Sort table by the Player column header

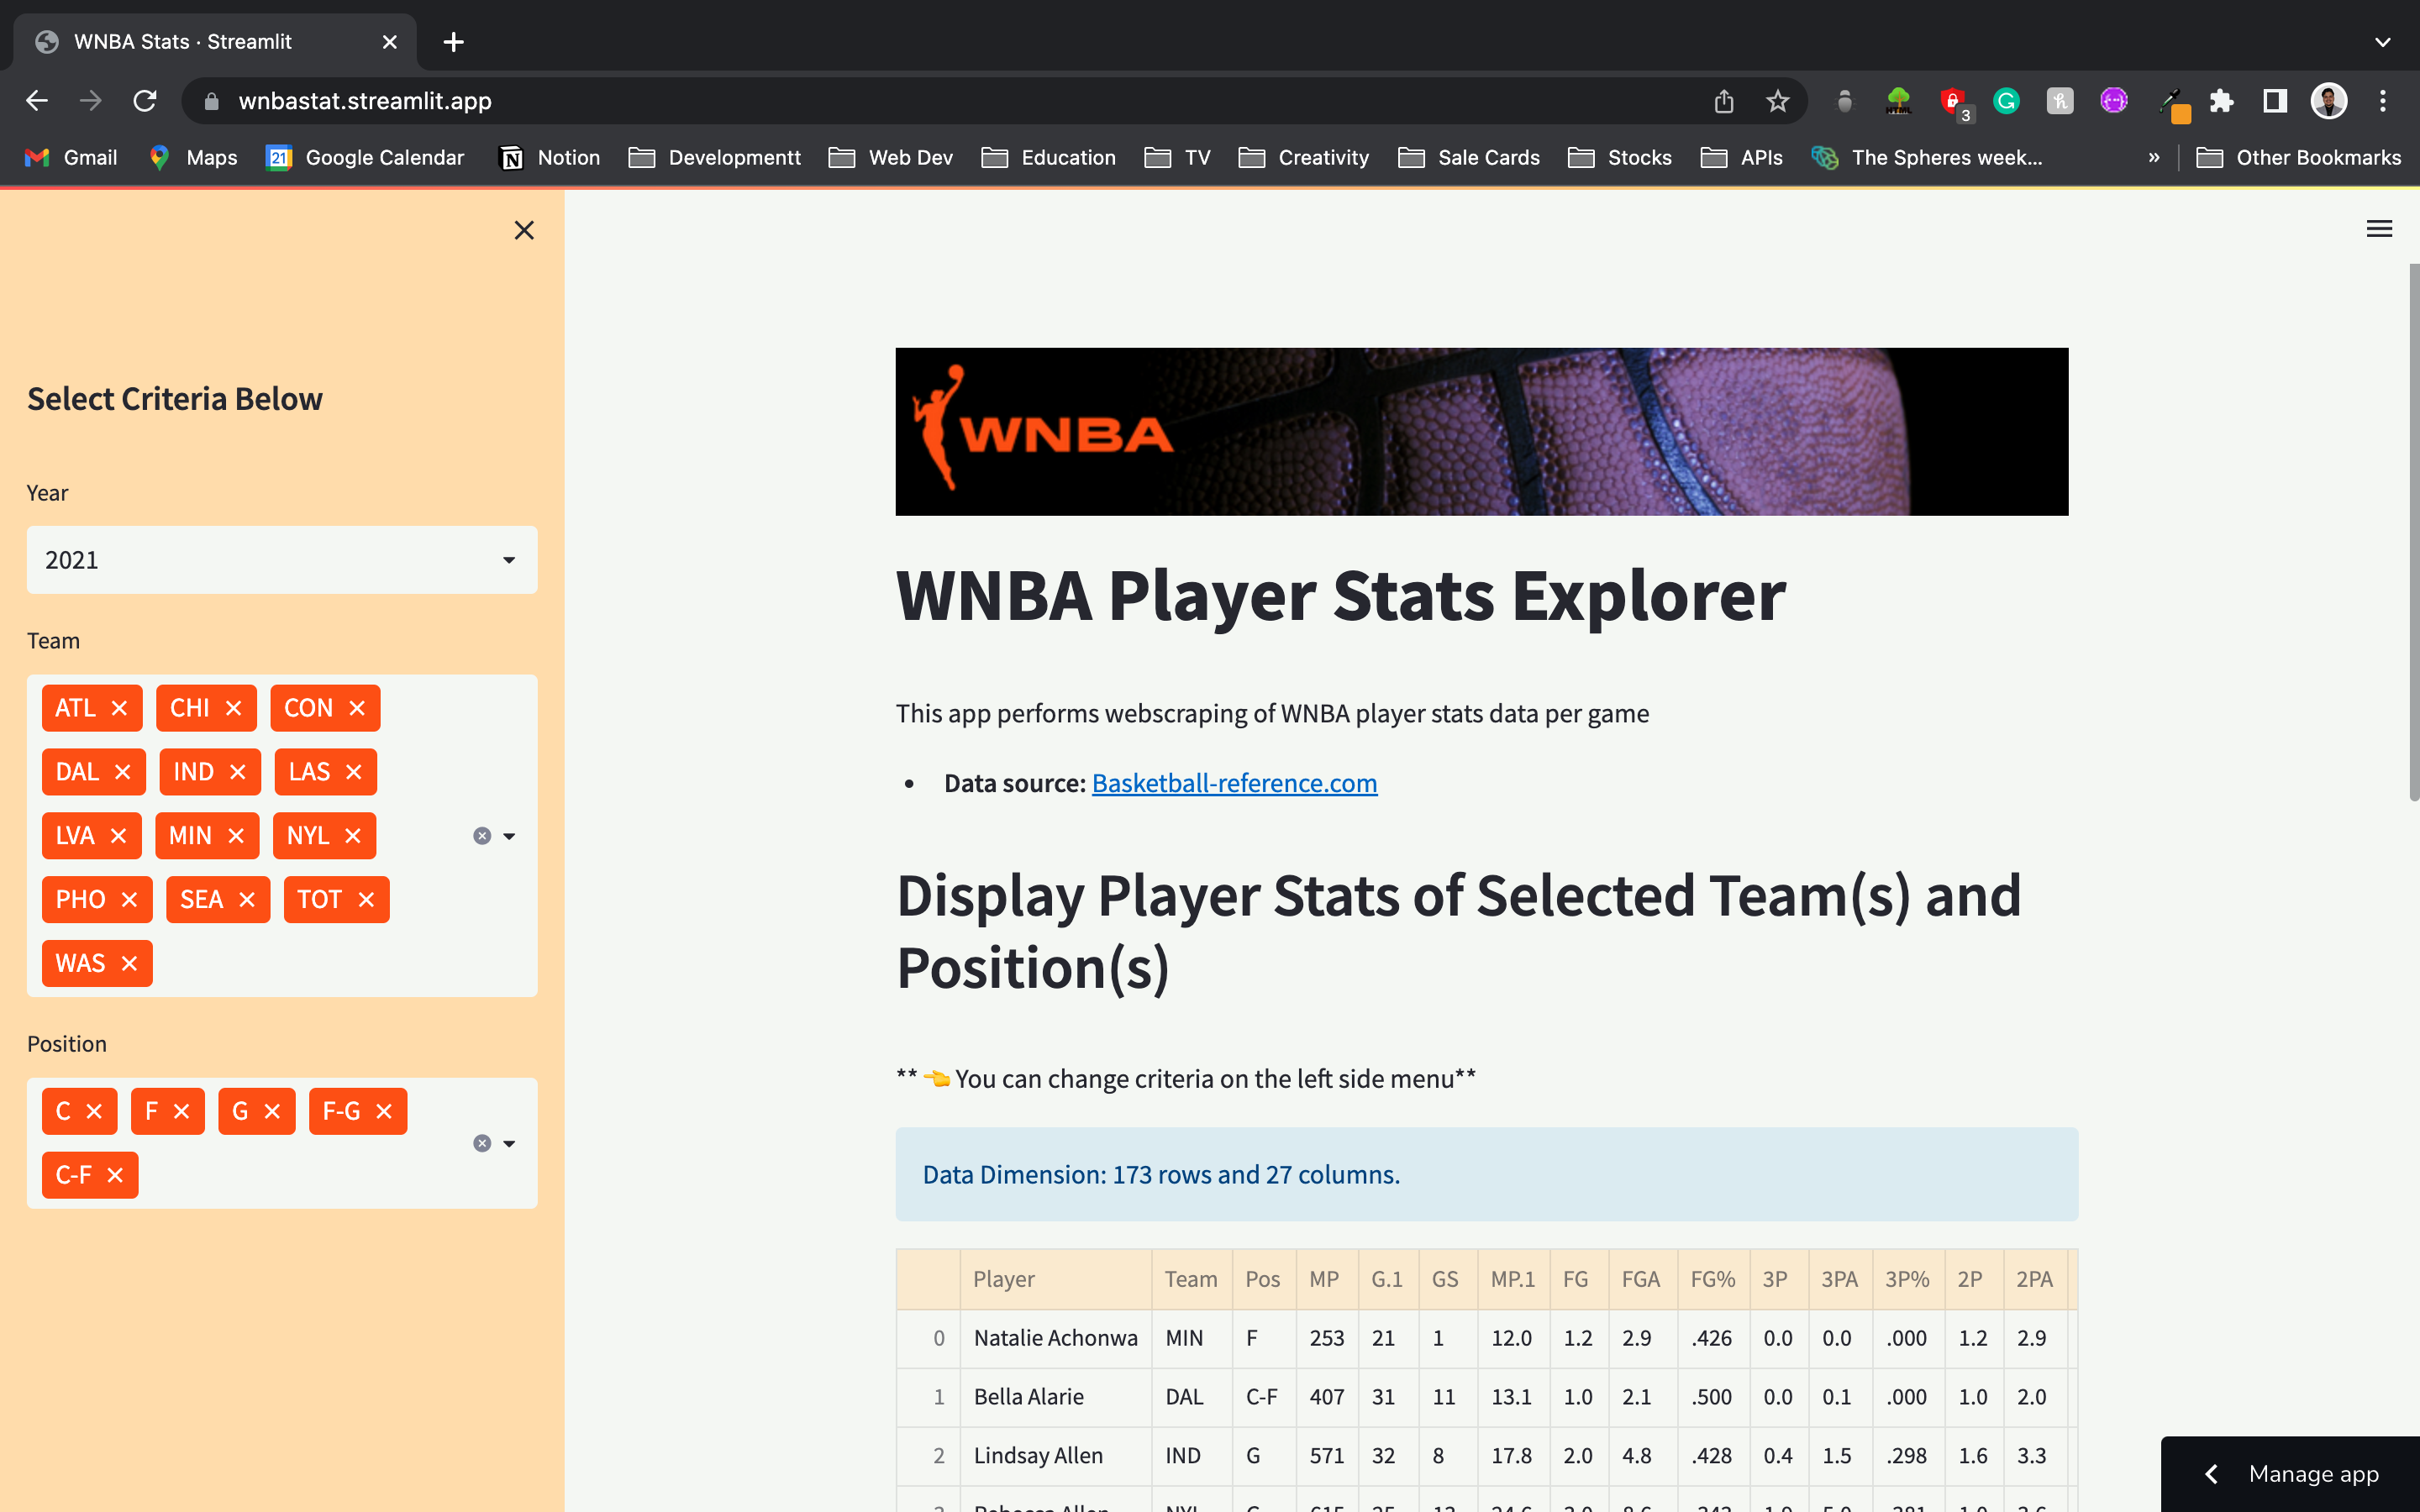coord(1004,1279)
